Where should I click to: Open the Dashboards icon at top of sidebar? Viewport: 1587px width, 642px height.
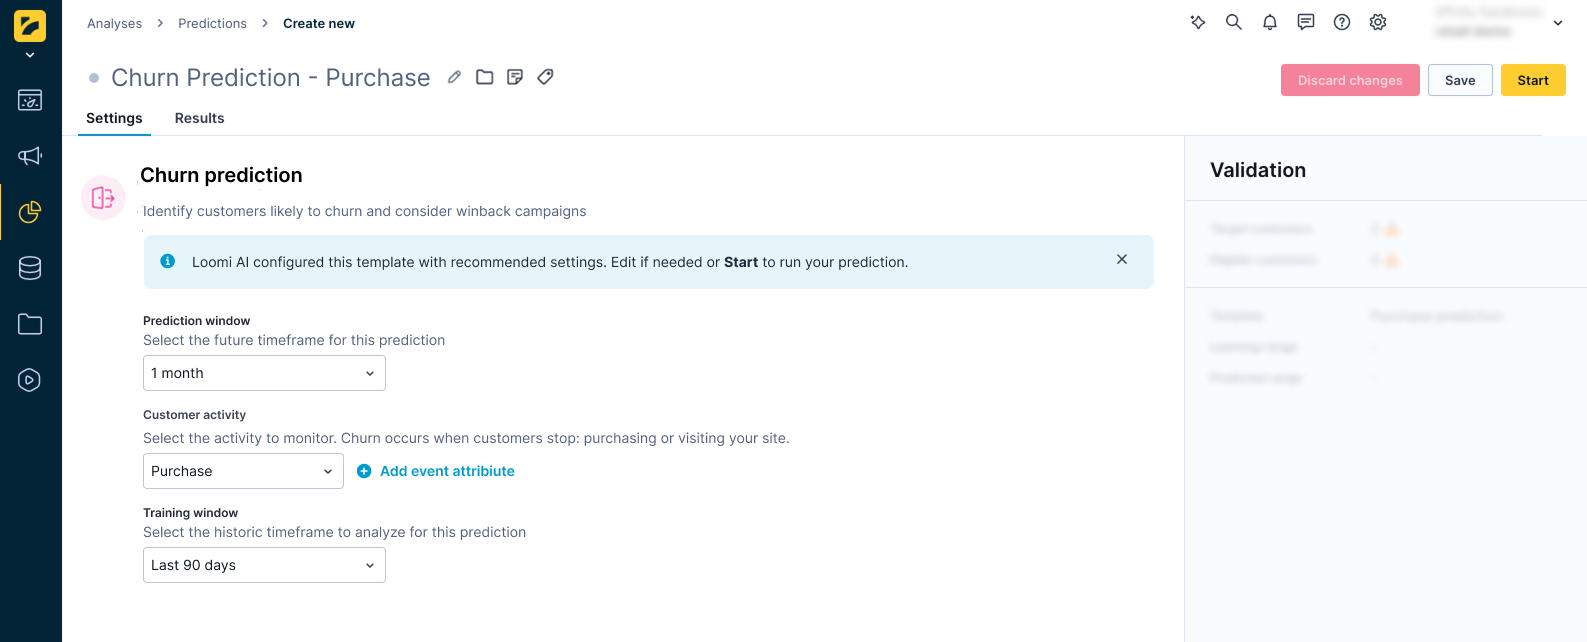coord(30,100)
